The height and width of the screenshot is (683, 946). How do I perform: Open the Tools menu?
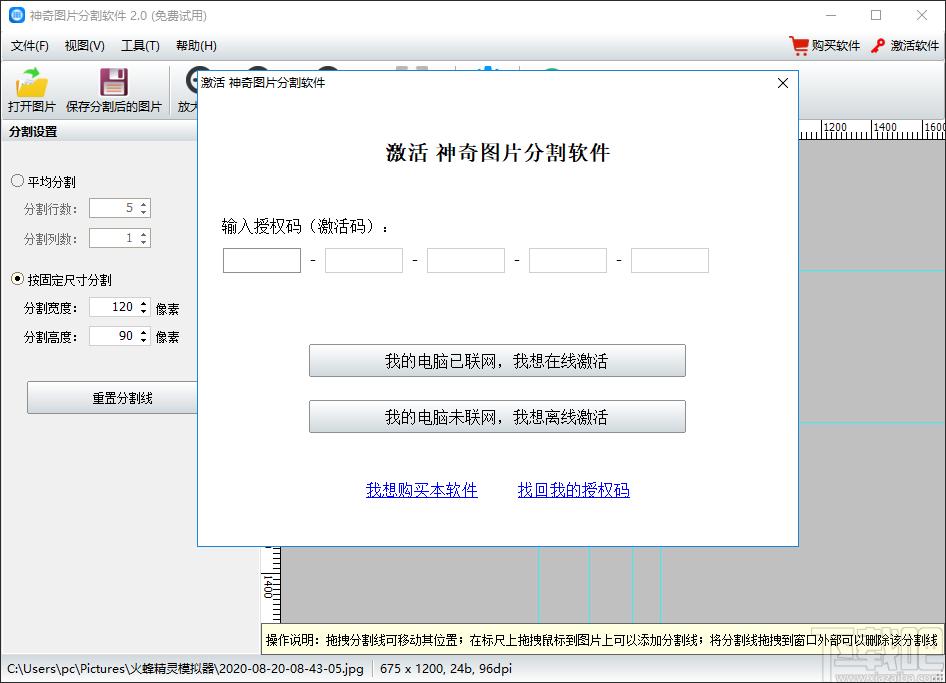click(140, 46)
